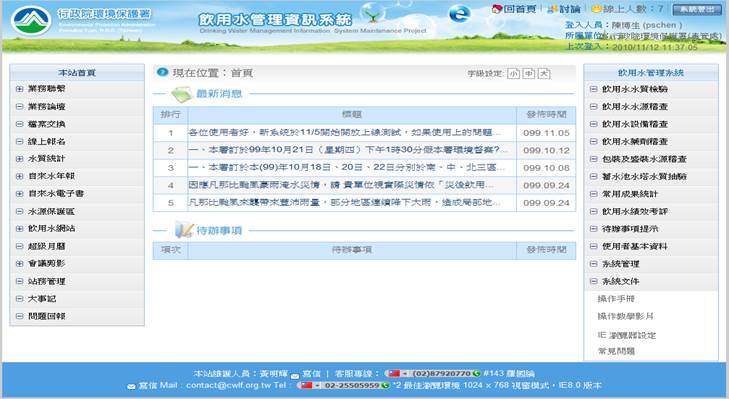Click the green call icon after 02-25505959

point(385,386)
